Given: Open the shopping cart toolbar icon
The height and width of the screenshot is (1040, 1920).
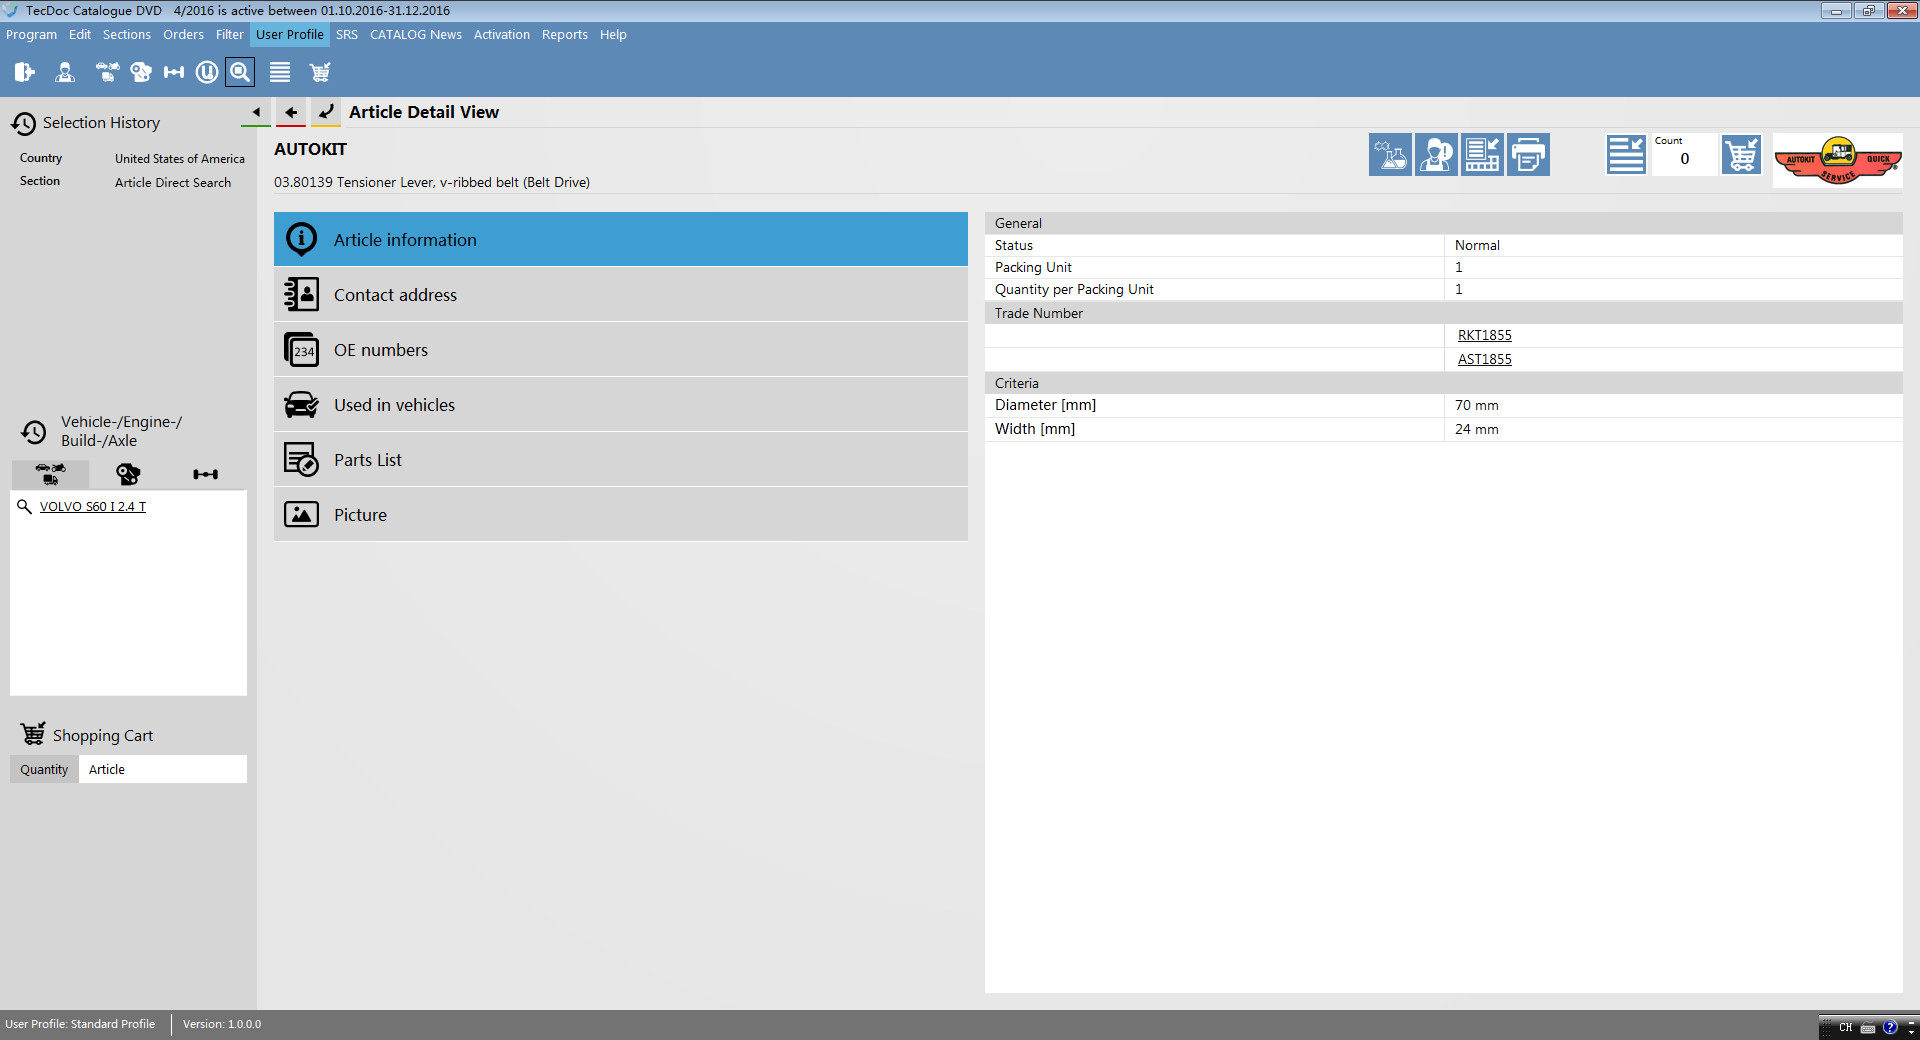Looking at the screenshot, I should click(320, 72).
